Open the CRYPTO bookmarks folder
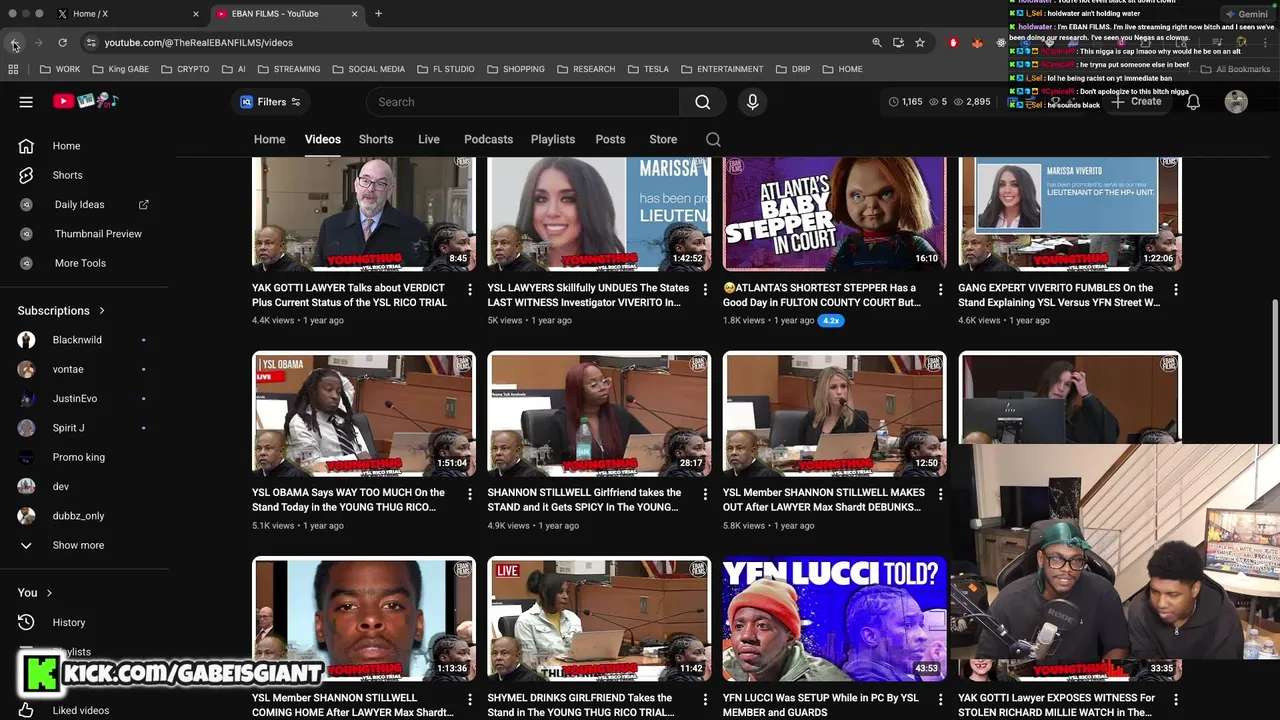 point(184,69)
